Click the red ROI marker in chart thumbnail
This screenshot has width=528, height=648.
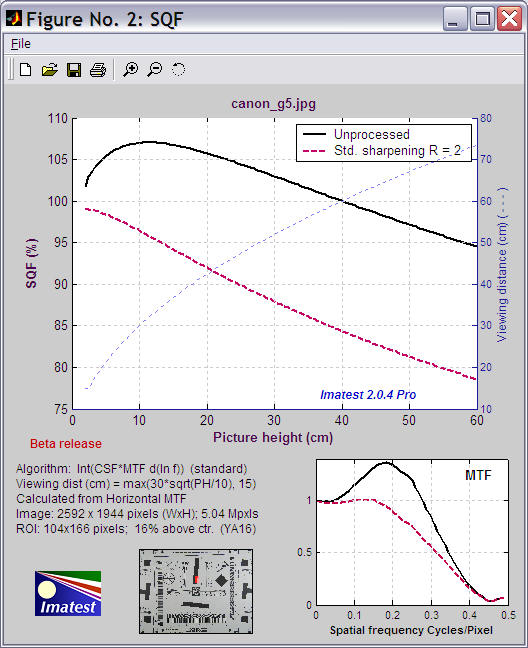tap(197, 579)
